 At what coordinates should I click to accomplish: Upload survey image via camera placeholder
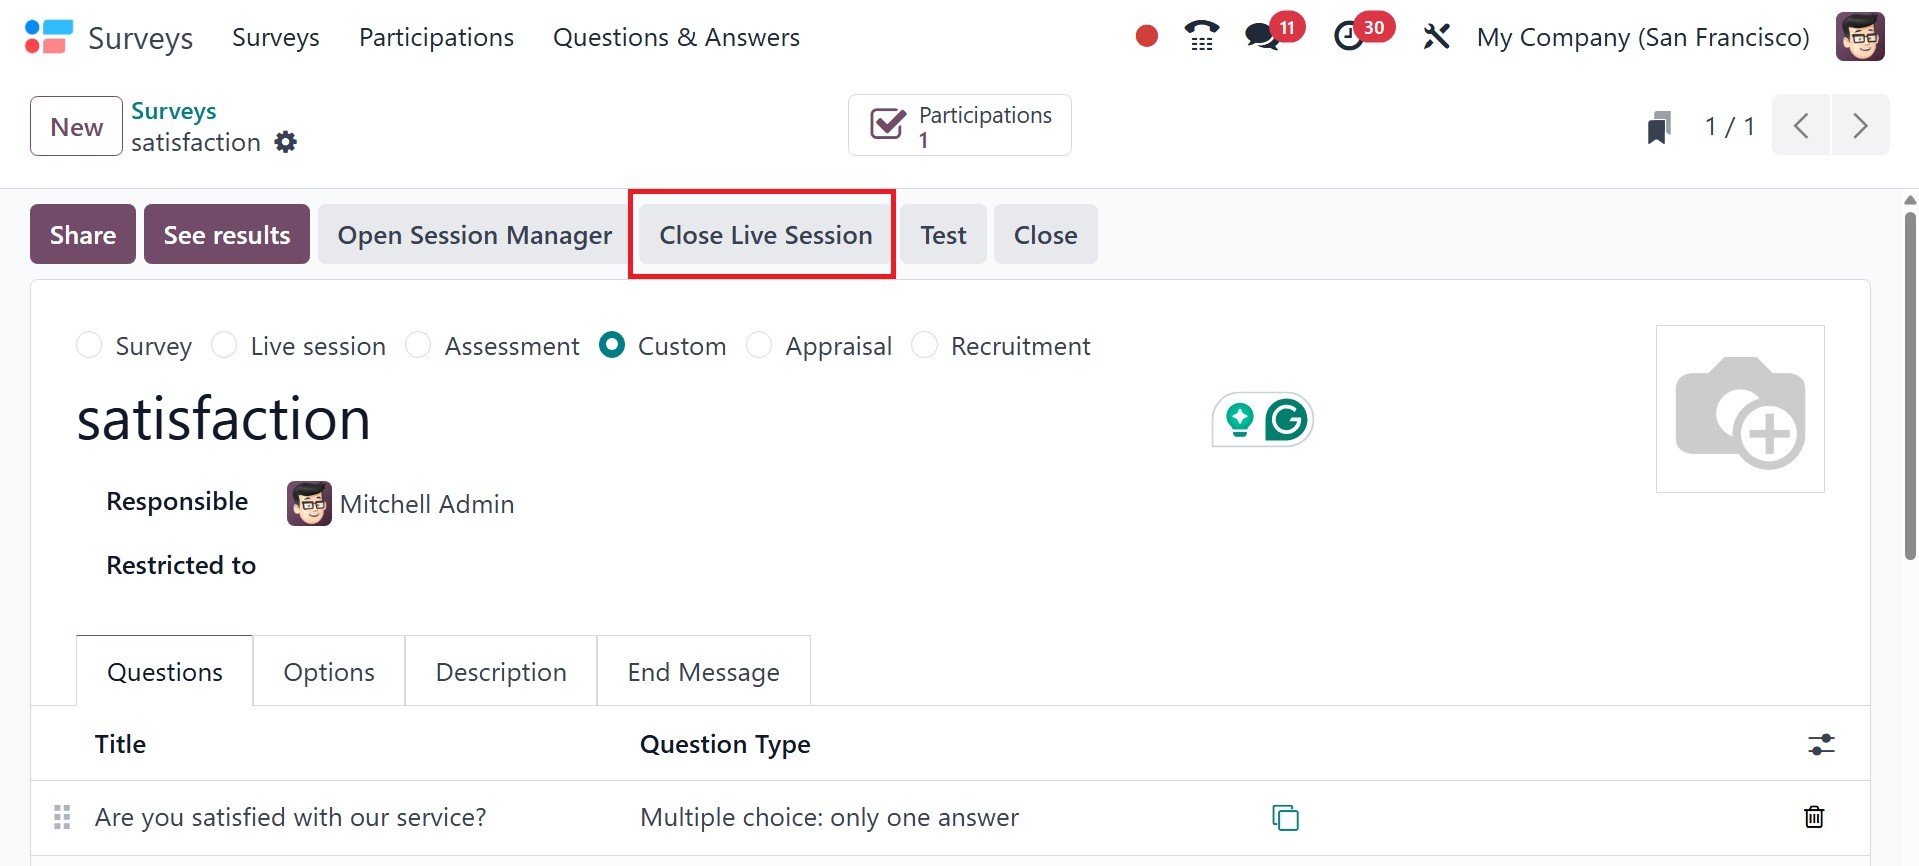tap(1740, 409)
